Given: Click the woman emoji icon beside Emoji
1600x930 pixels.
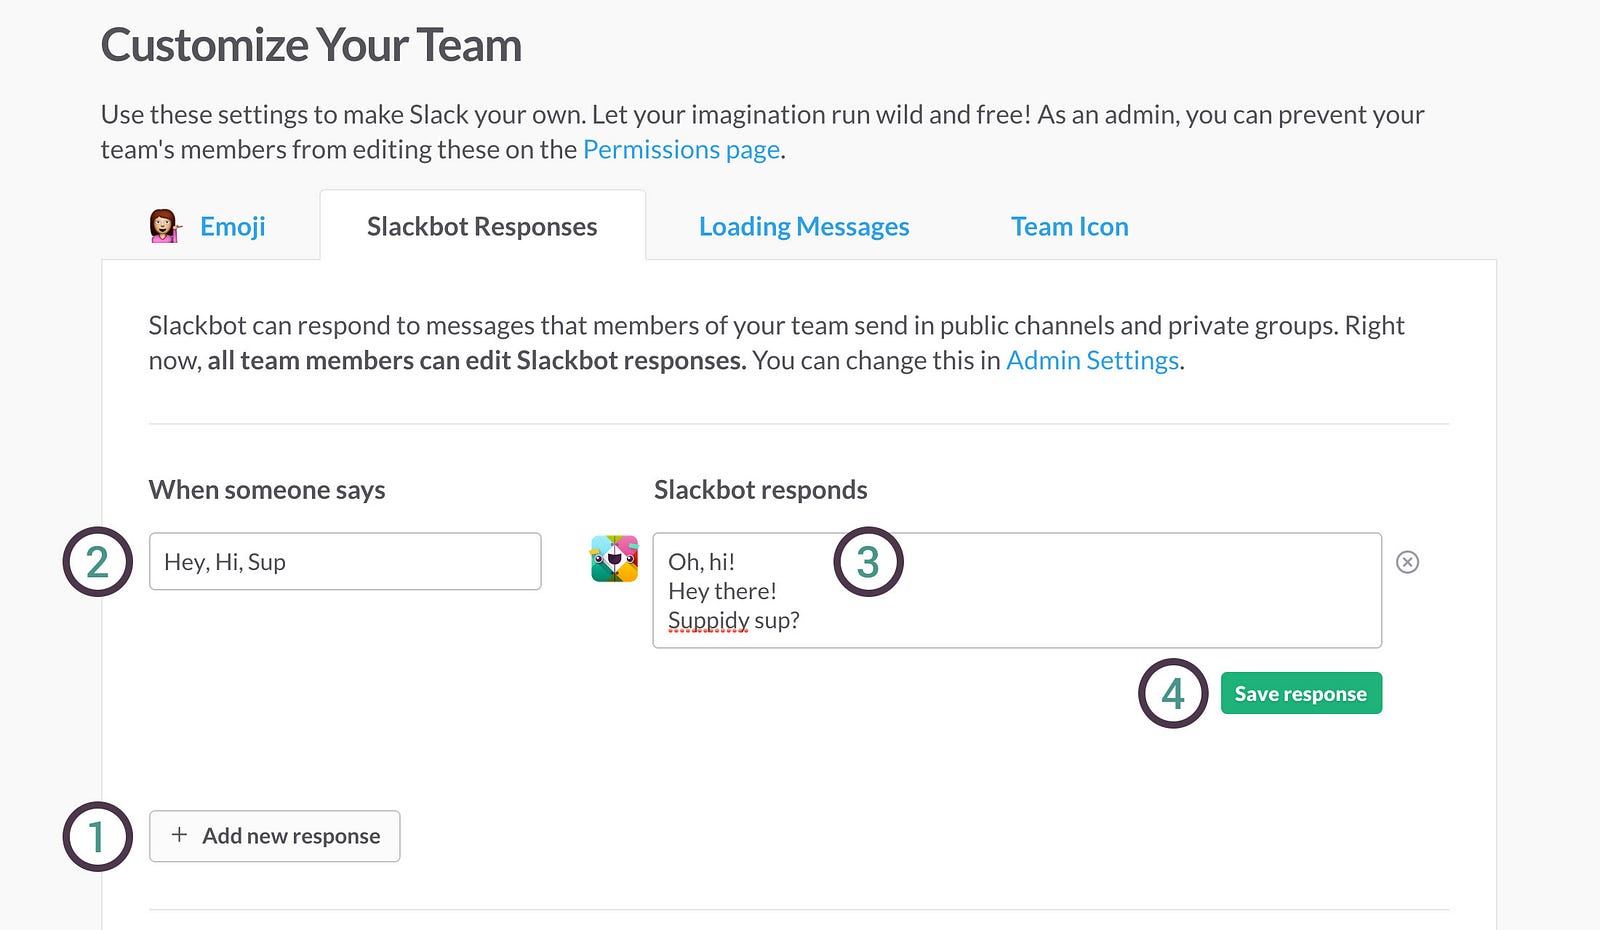Looking at the screenshot, I should click(164, 226).
